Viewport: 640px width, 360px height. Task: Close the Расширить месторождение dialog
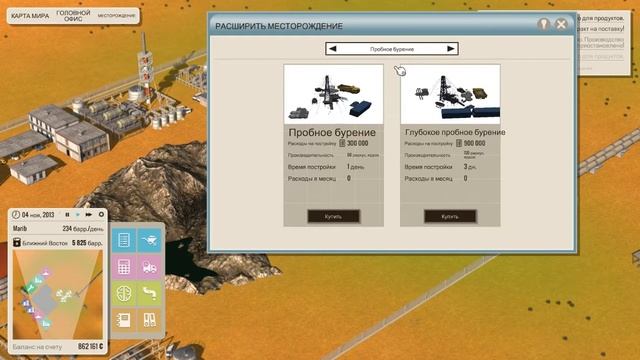(x=561, y=24)
